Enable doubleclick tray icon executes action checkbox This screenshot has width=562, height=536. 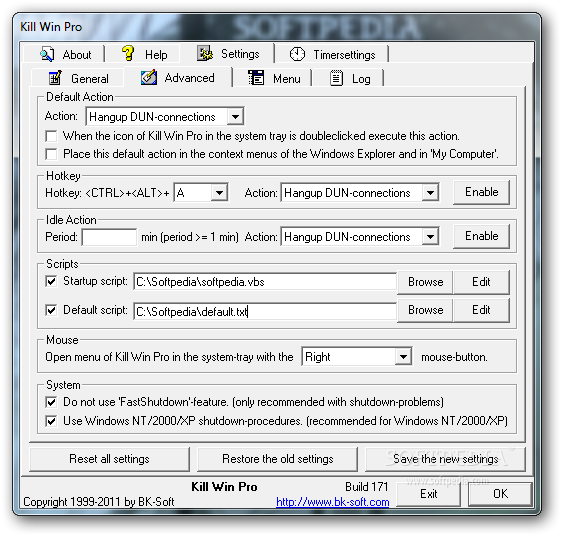[x=51, y=136]
